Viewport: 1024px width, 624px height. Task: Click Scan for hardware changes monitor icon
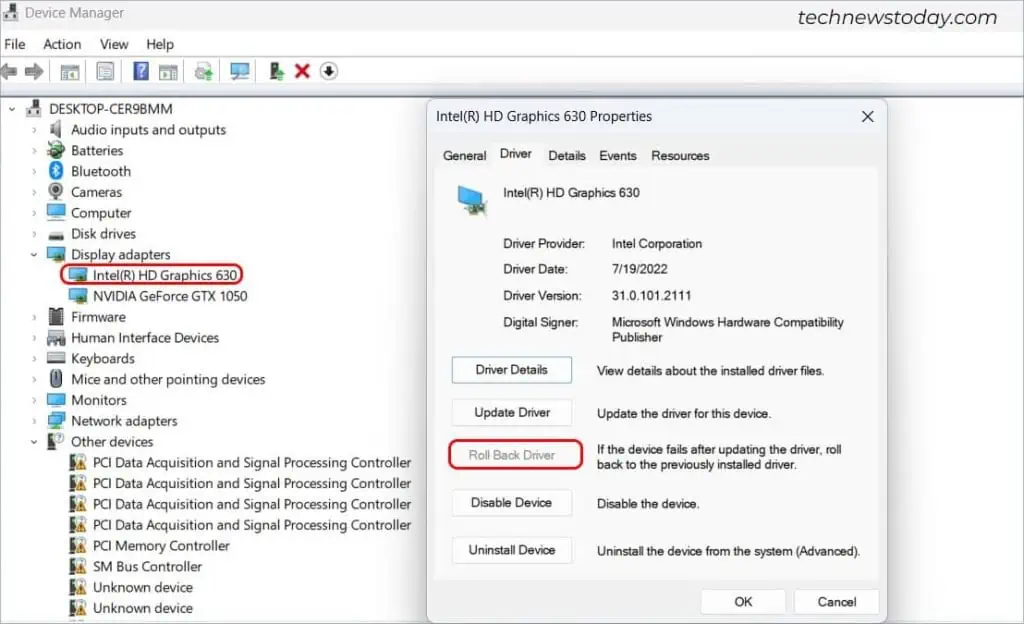pos(240,70)
